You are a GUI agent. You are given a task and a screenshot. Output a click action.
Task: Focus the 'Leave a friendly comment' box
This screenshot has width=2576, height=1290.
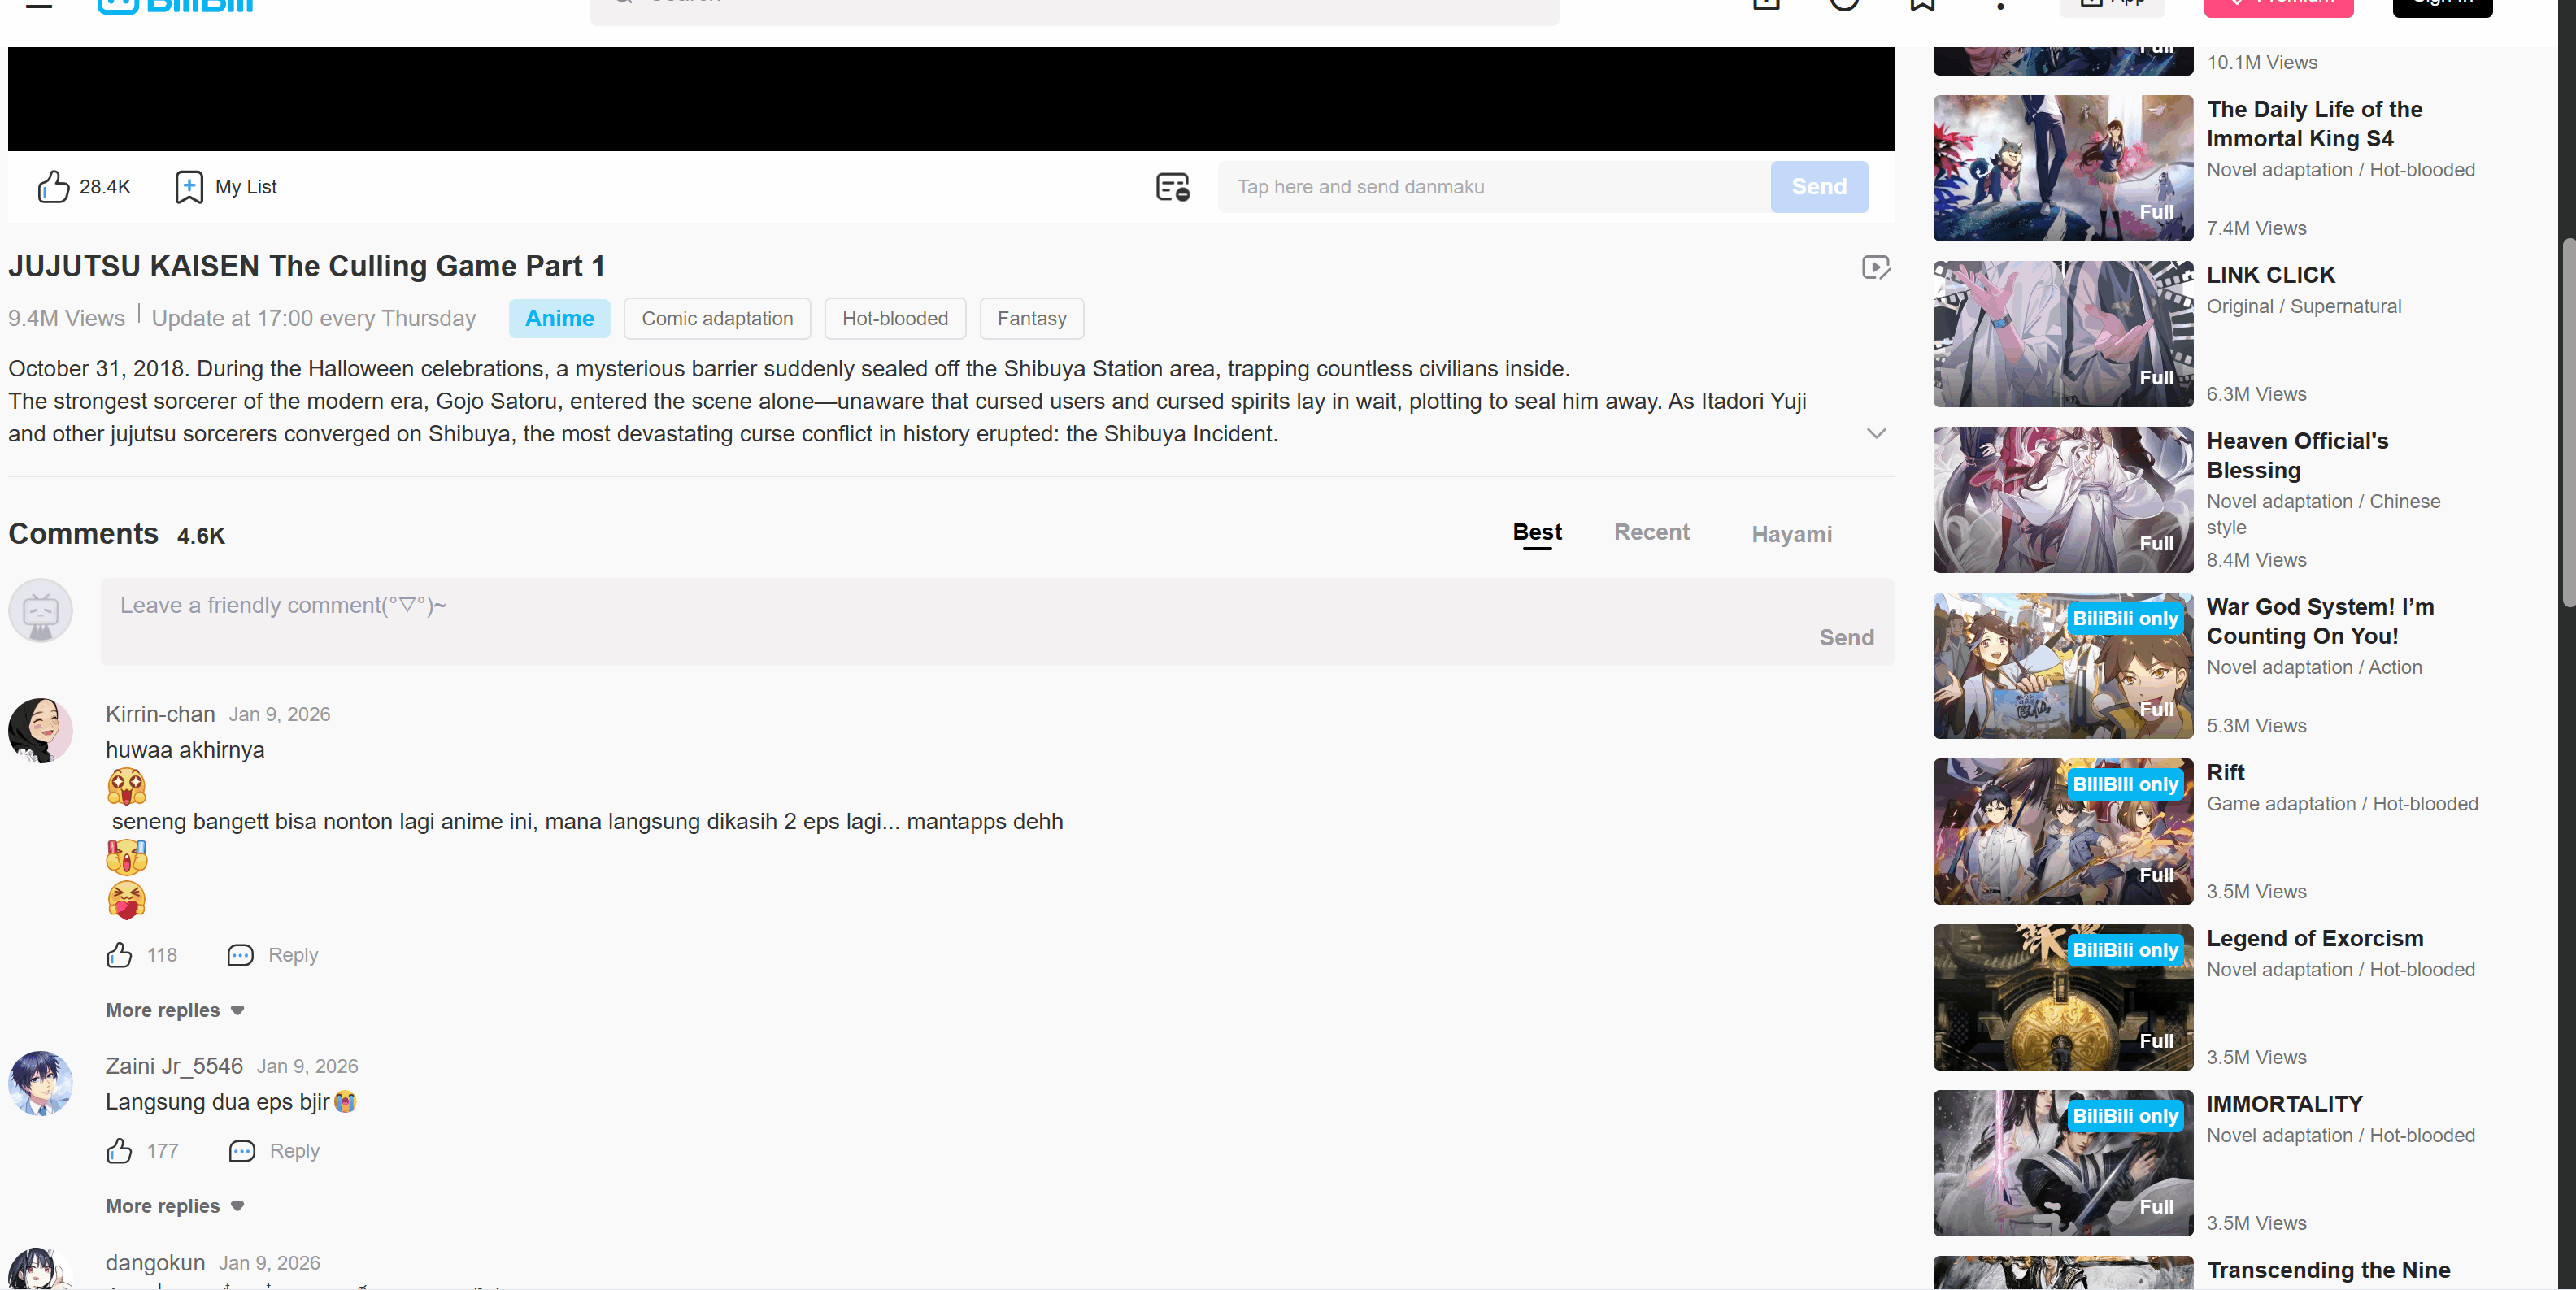pos(997,621)
